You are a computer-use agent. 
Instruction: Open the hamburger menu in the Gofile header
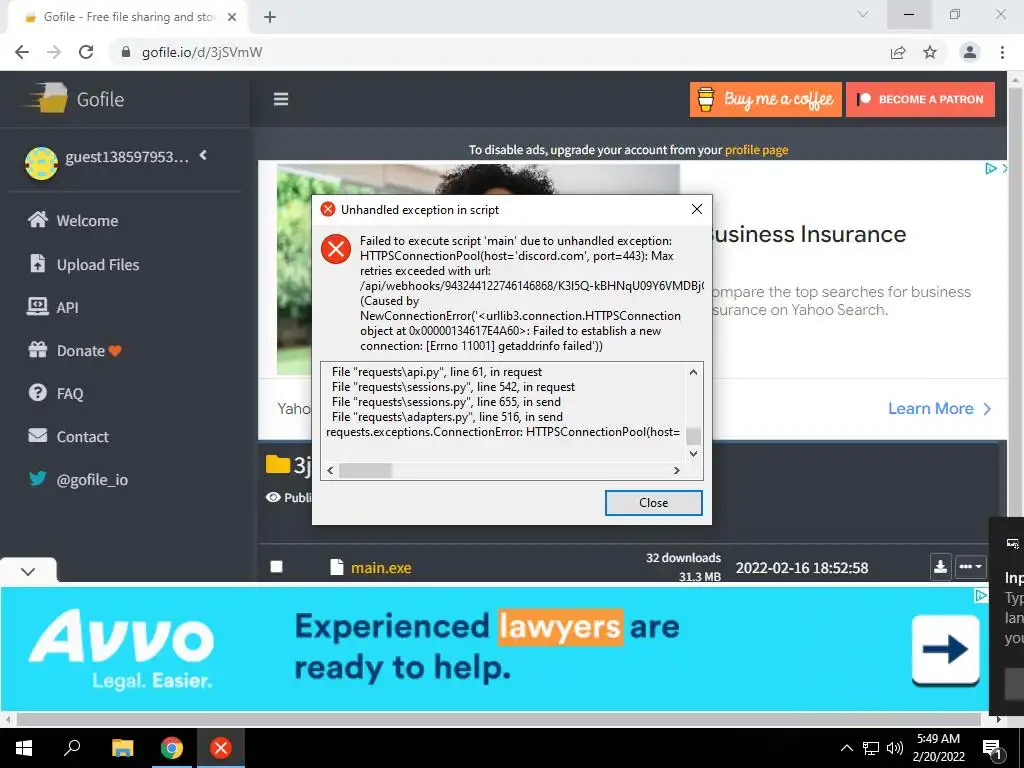pos(281,99)
